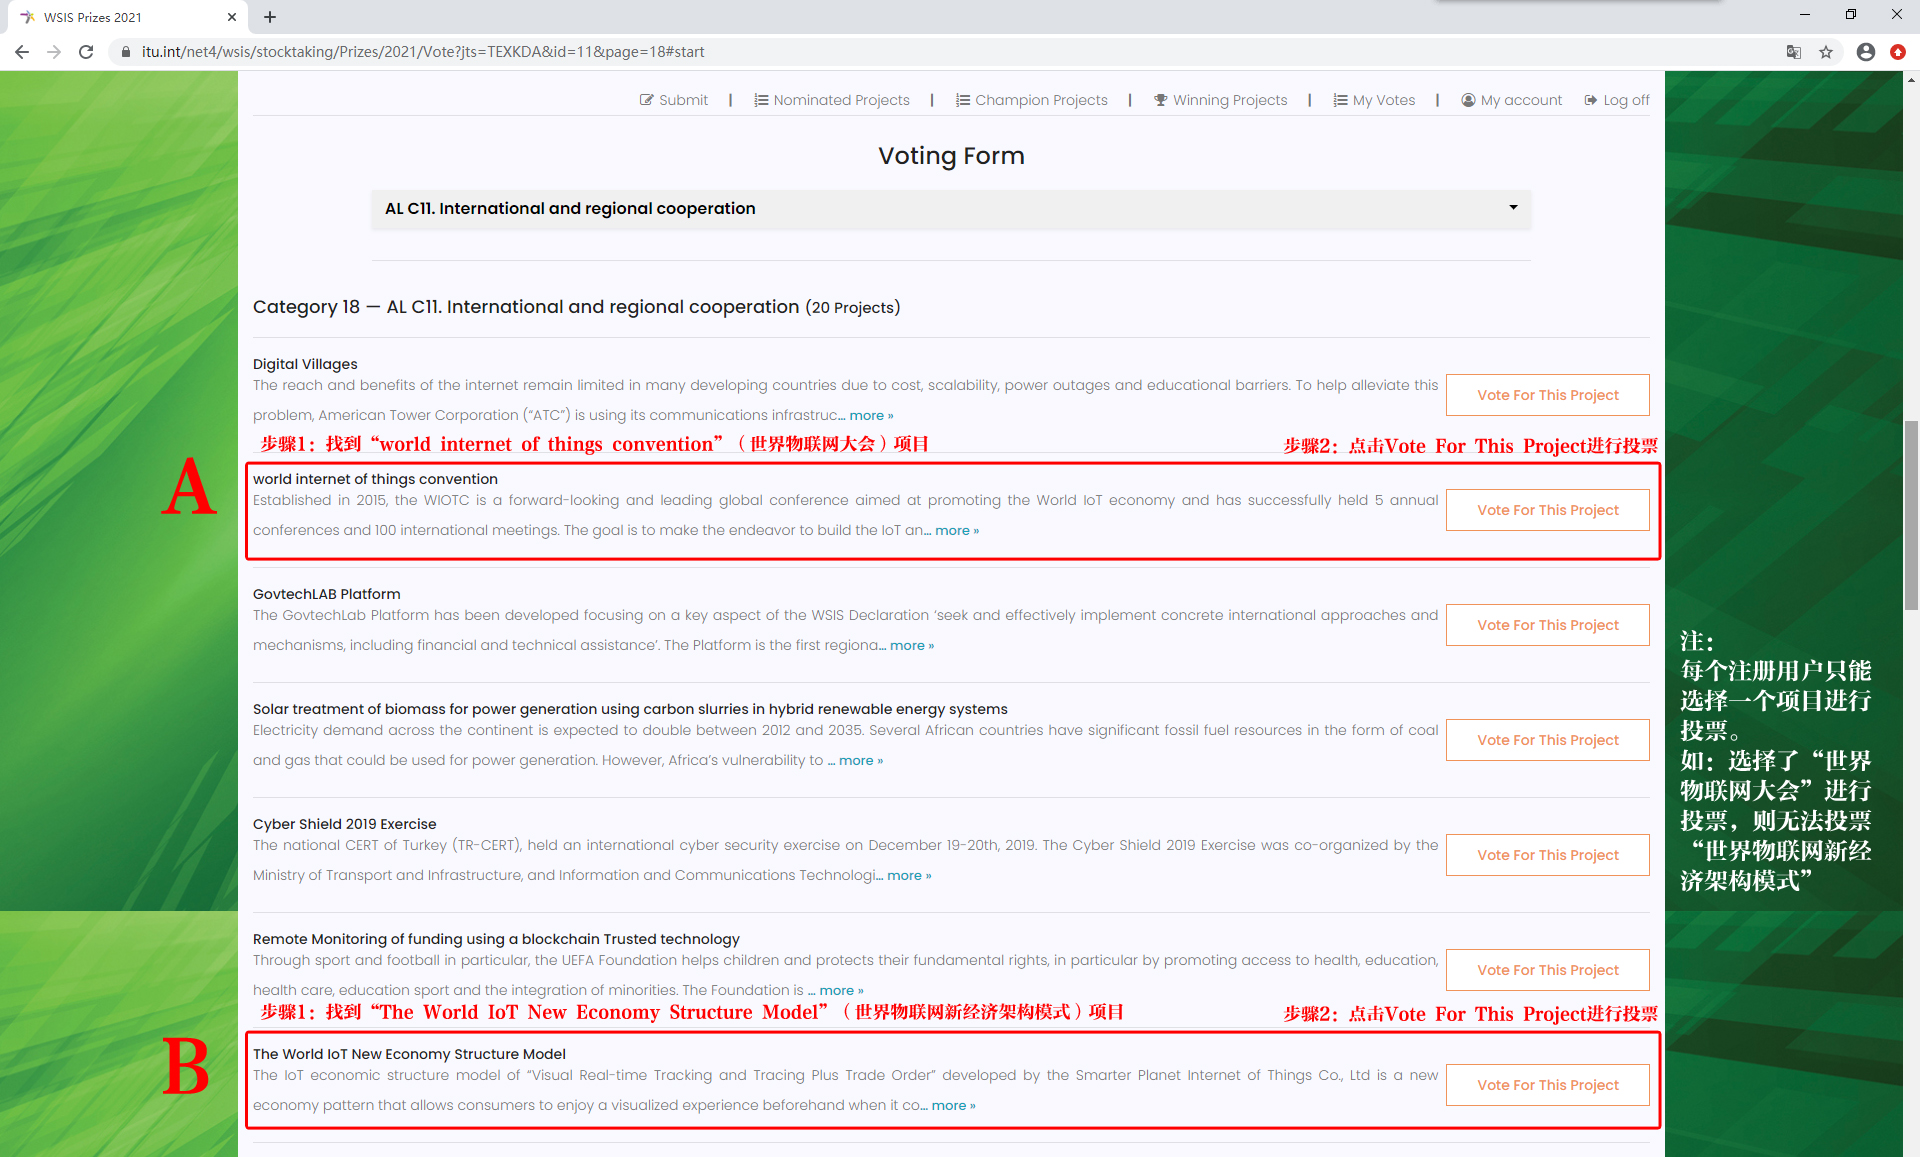The width and height of the screenshot is (1920, 1157).
Task: Click the browser reload icon
Action: pos(86,52)
